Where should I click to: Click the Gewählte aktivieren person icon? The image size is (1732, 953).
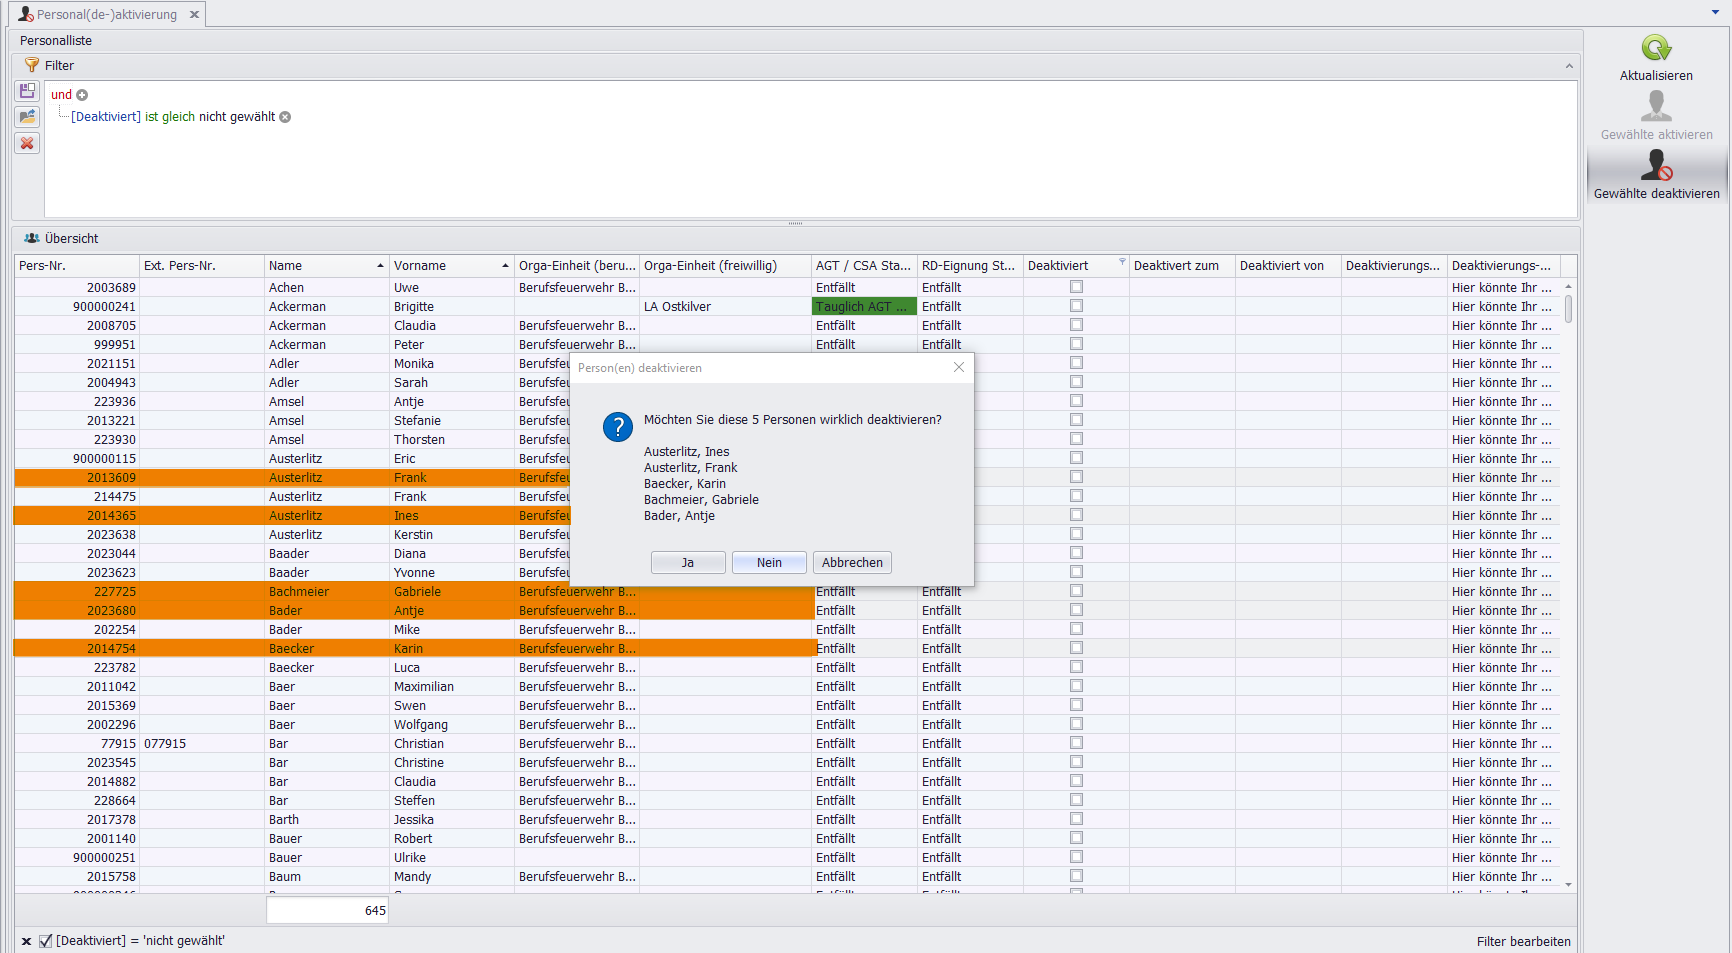1656,106
